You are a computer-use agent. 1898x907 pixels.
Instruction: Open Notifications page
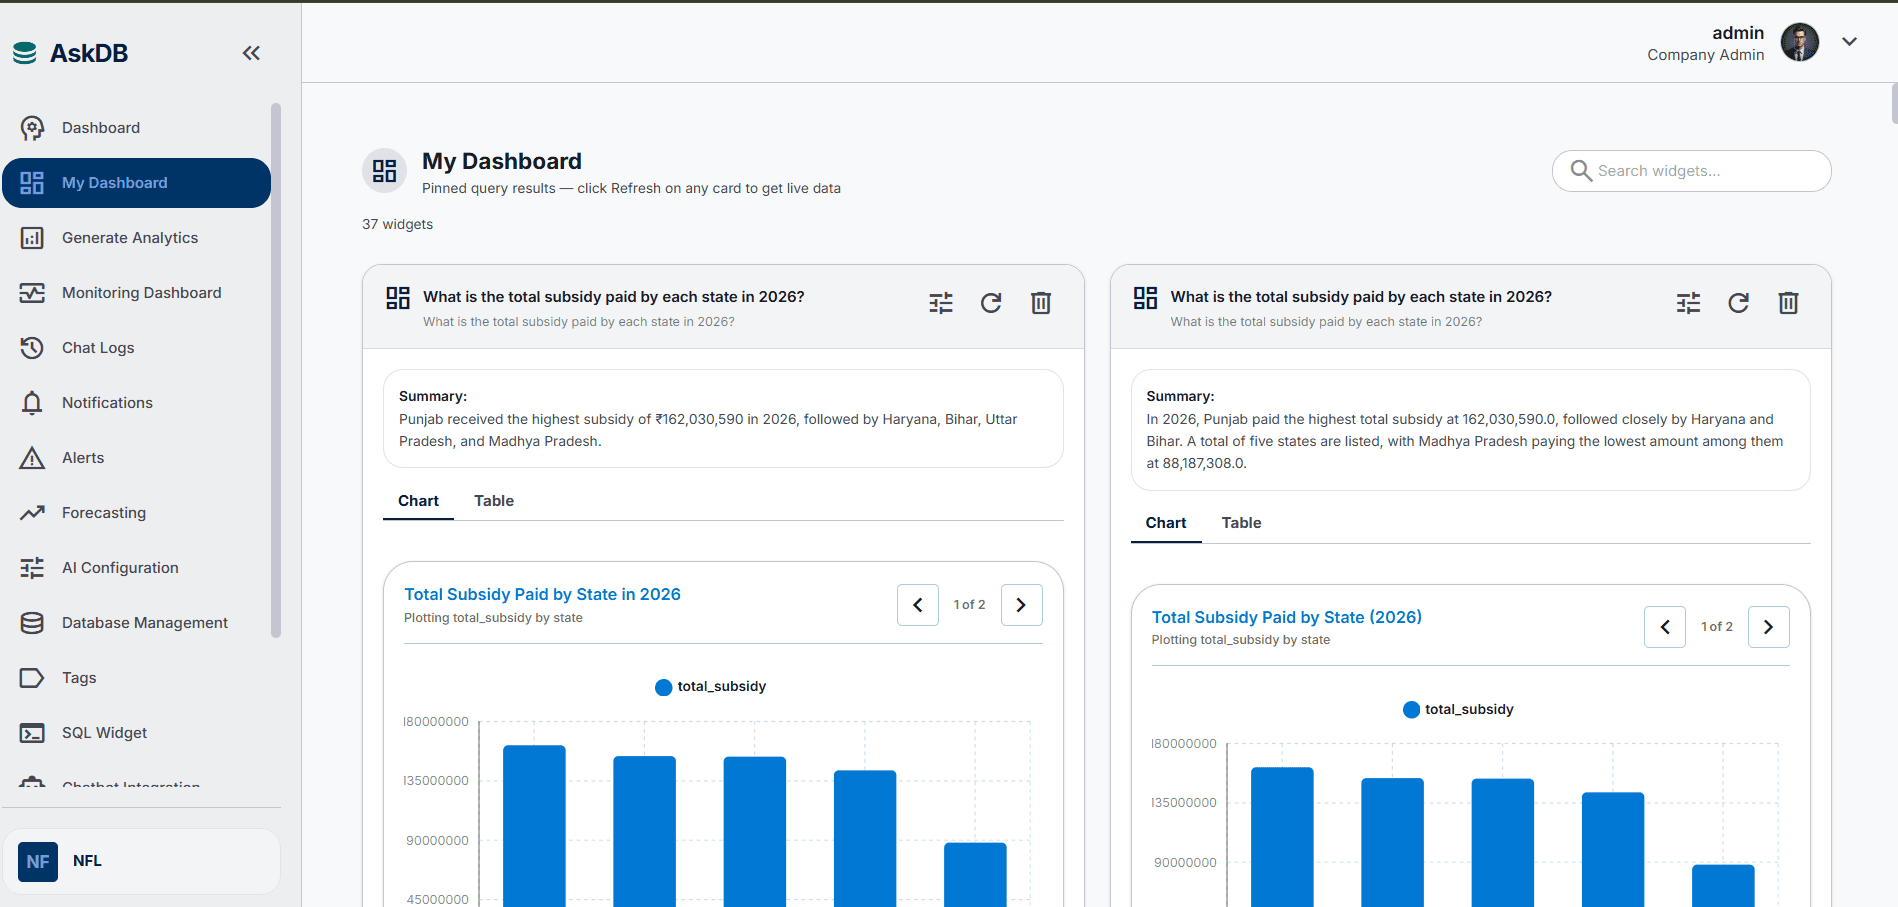pyautogui.click(x=136, y=403)
